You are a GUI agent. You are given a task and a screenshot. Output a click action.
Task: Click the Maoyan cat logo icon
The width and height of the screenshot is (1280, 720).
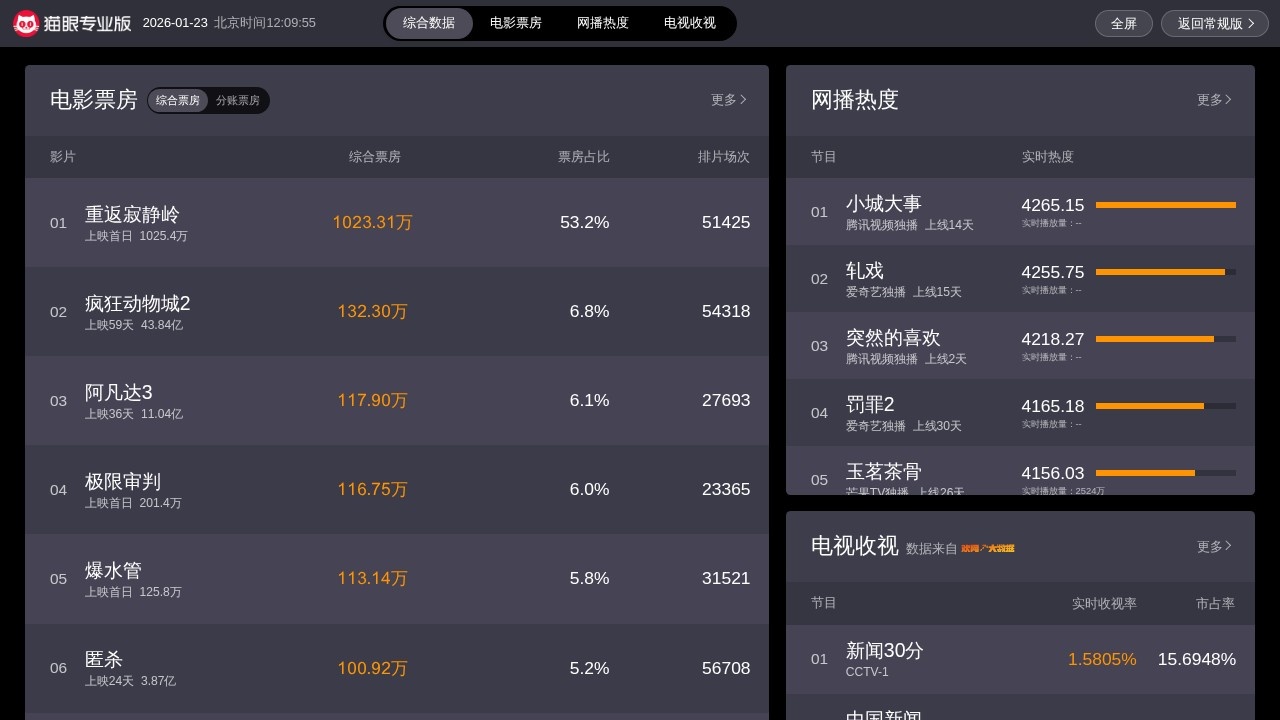(x=26, y=23)
